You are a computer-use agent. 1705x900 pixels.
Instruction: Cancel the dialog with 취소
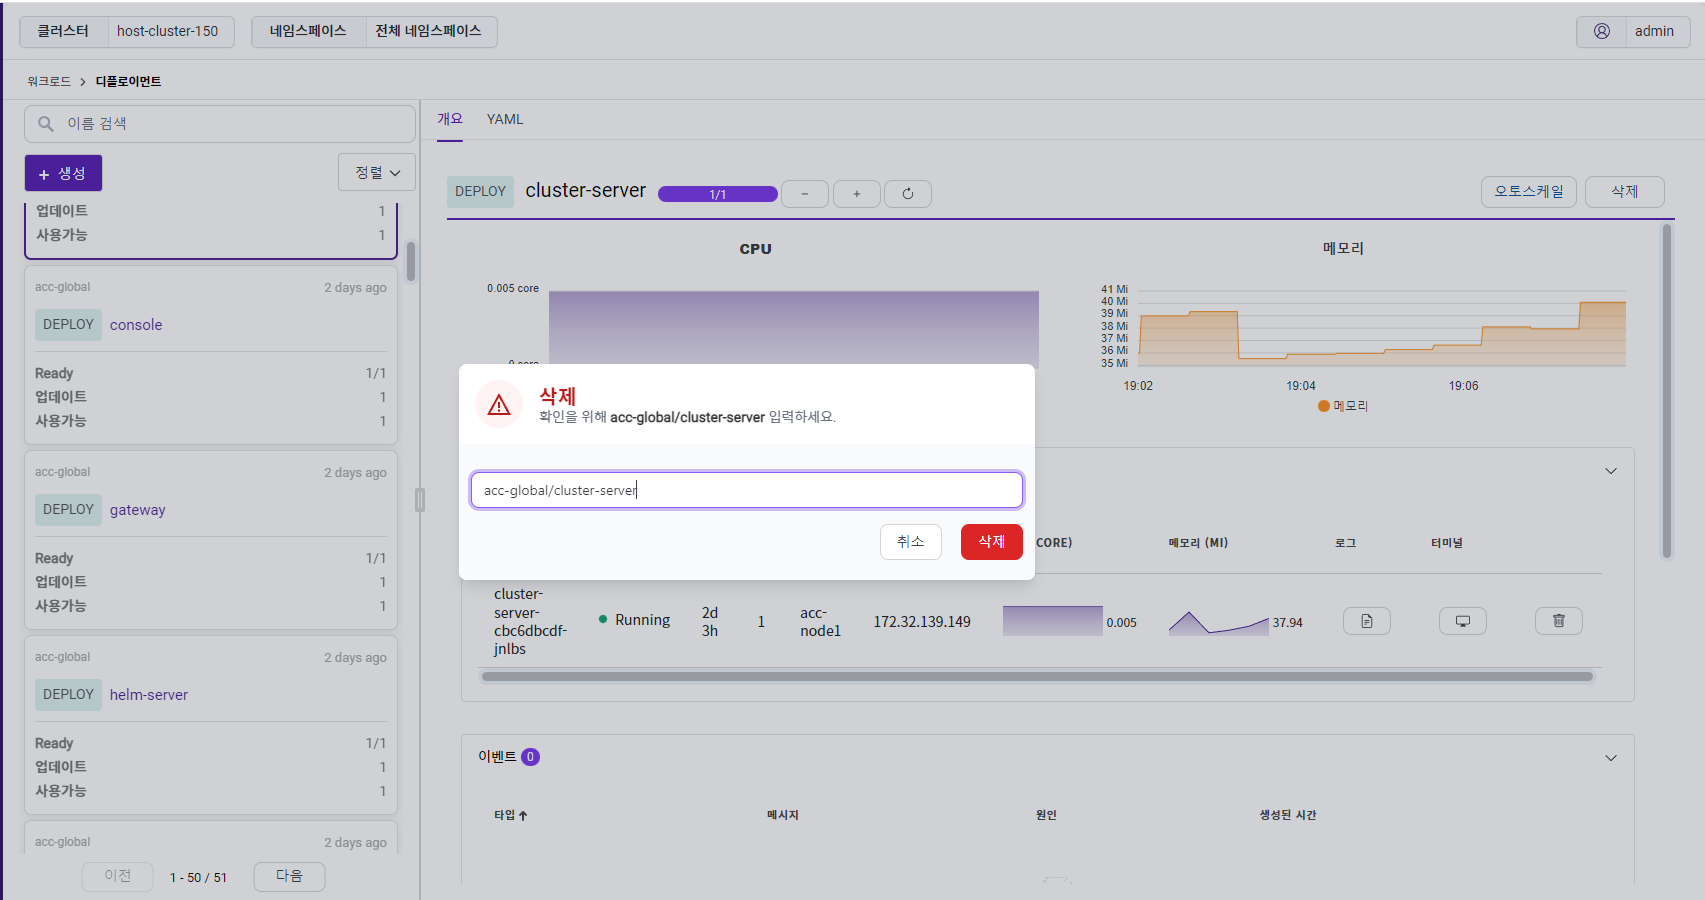tap(911, 542)
